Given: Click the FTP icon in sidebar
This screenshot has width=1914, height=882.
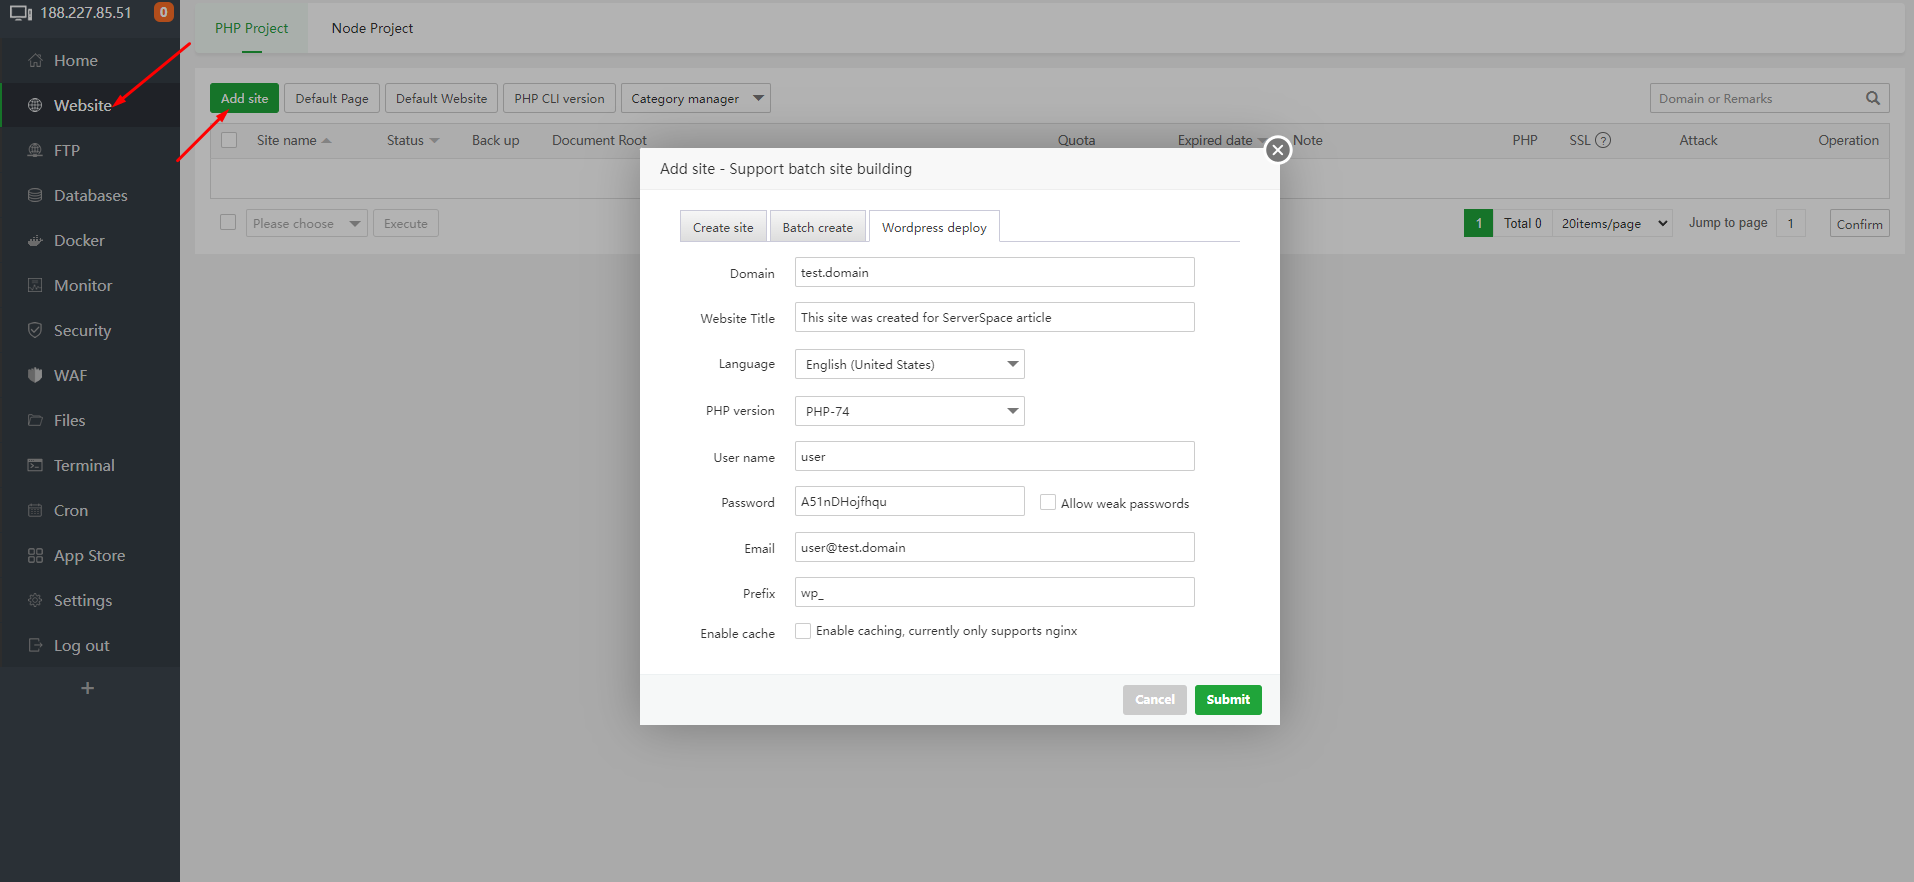Looking at the screenshot, I should pos(35,150).
